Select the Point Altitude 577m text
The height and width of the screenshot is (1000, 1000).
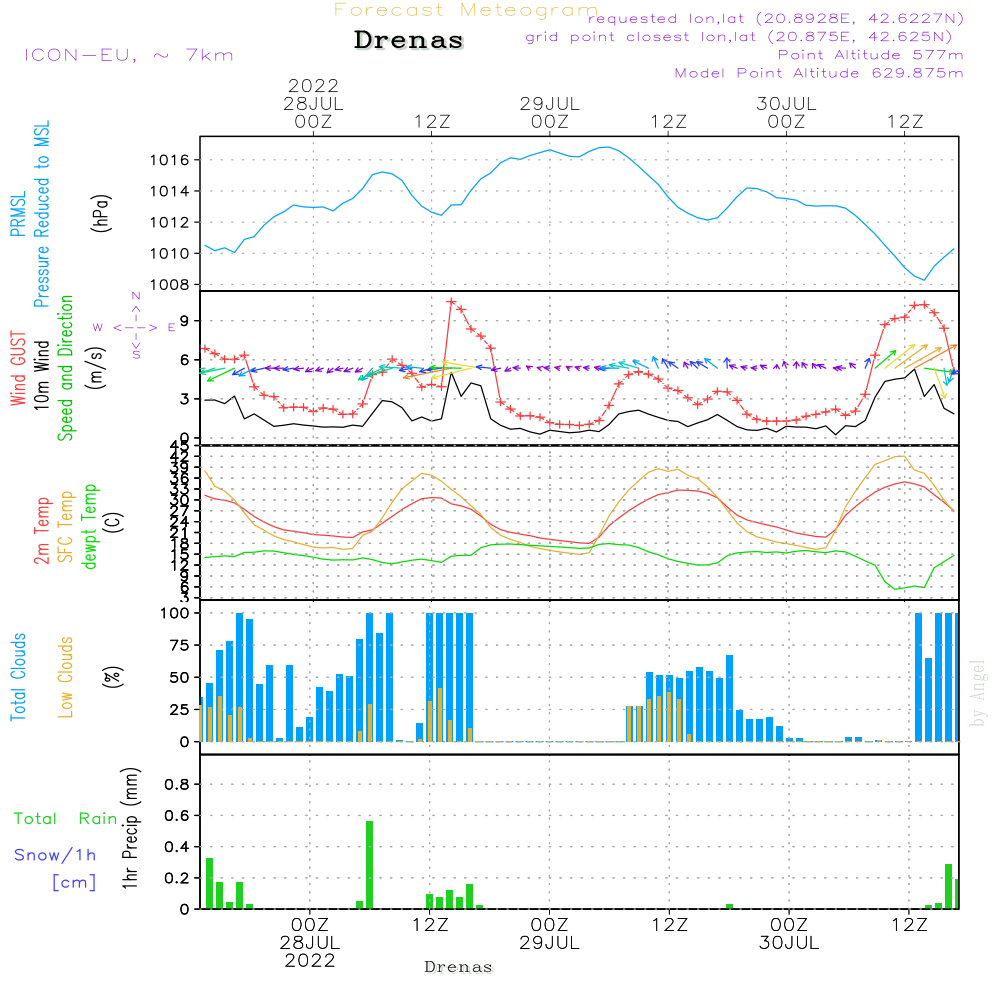[870, 55]
